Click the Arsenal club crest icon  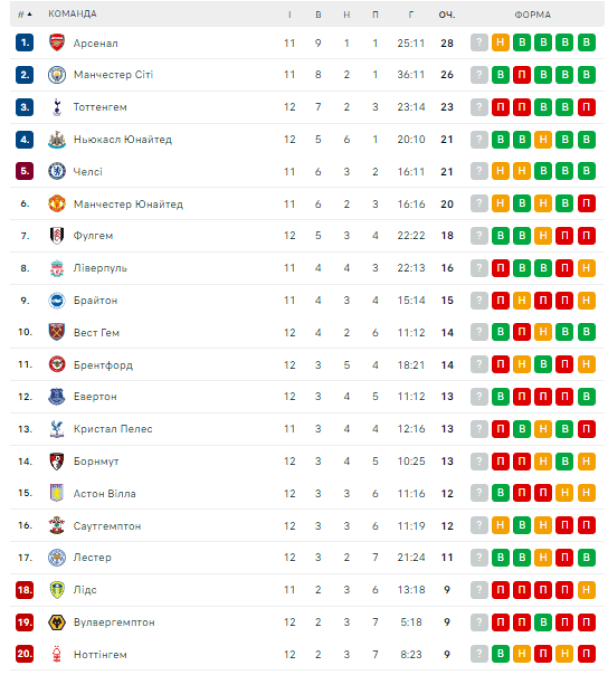(x=56, y=43)
